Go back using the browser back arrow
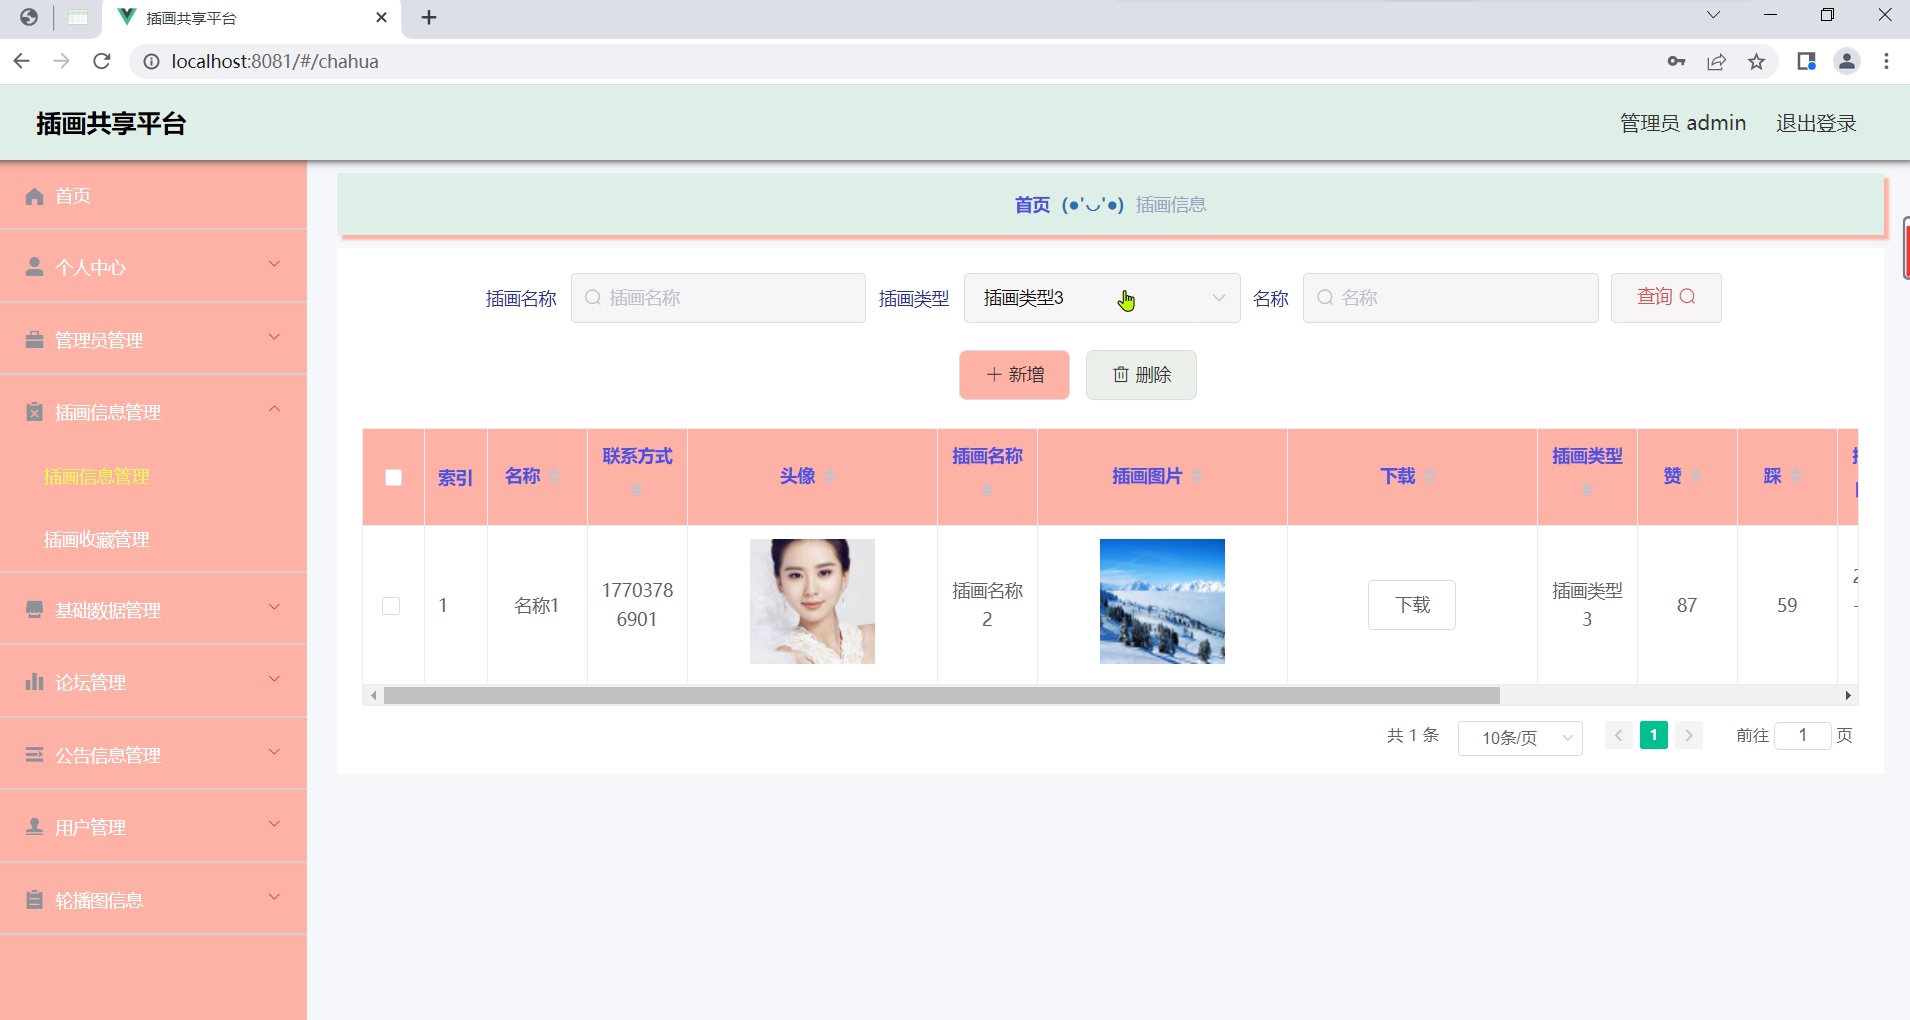1910x1020 pixels. click(x=21, y=61)
